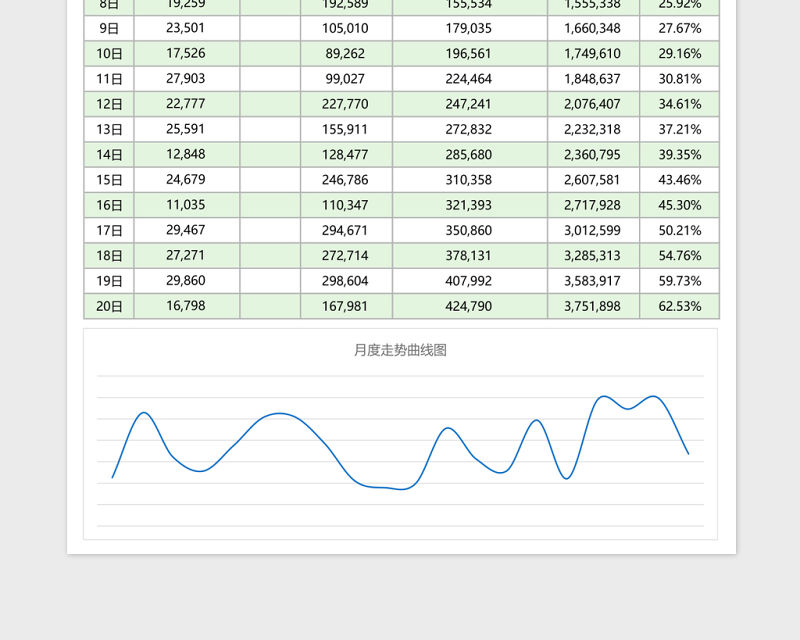Select the cell with value 11,035
Image resolution: width=800 pixels, height=640 pixels.
(x=186, y=205)
